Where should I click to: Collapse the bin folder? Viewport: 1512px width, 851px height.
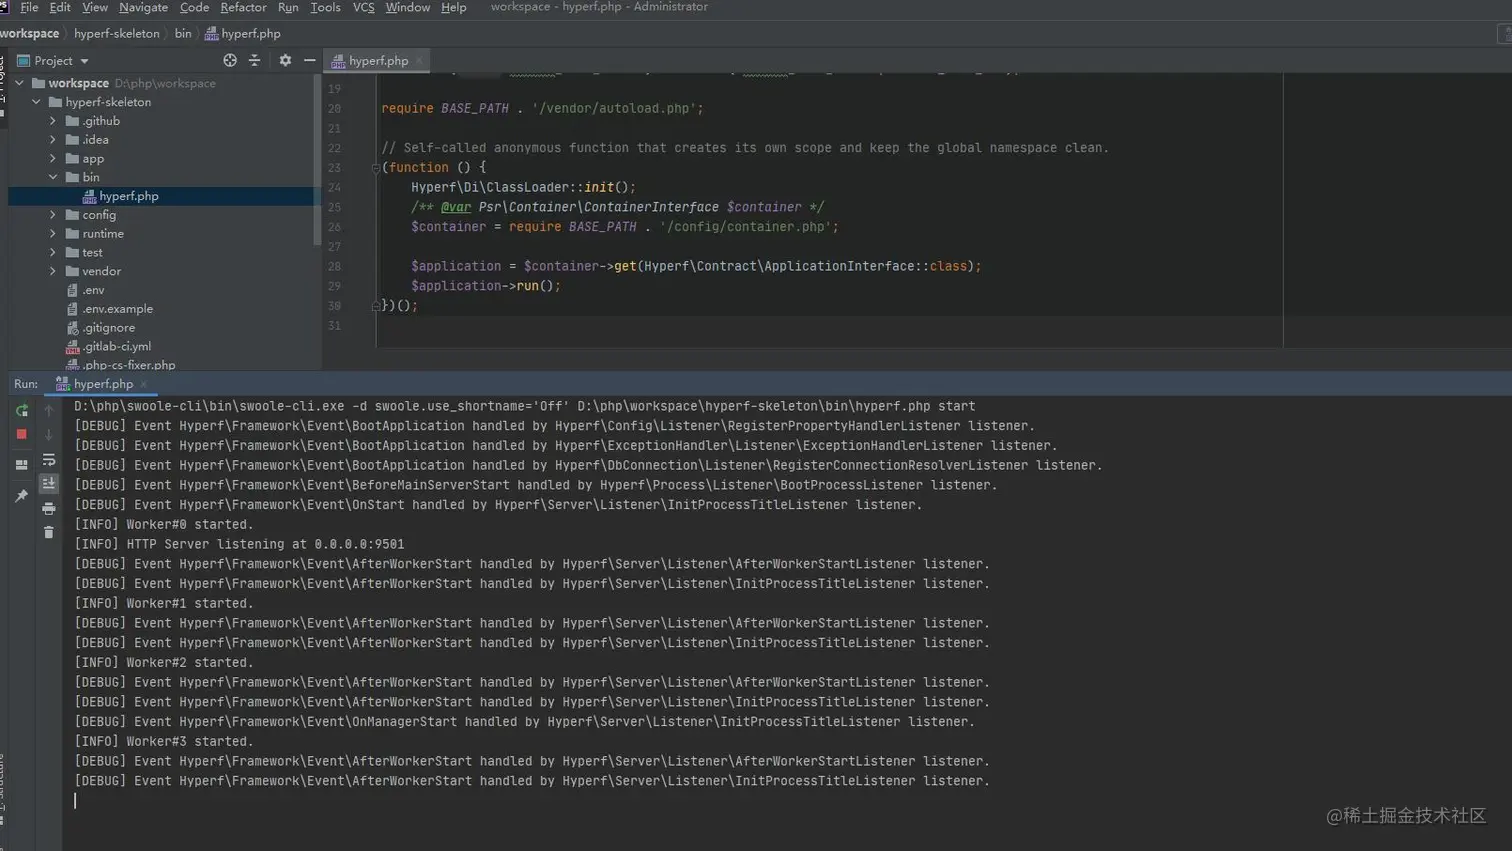point(53,177)
